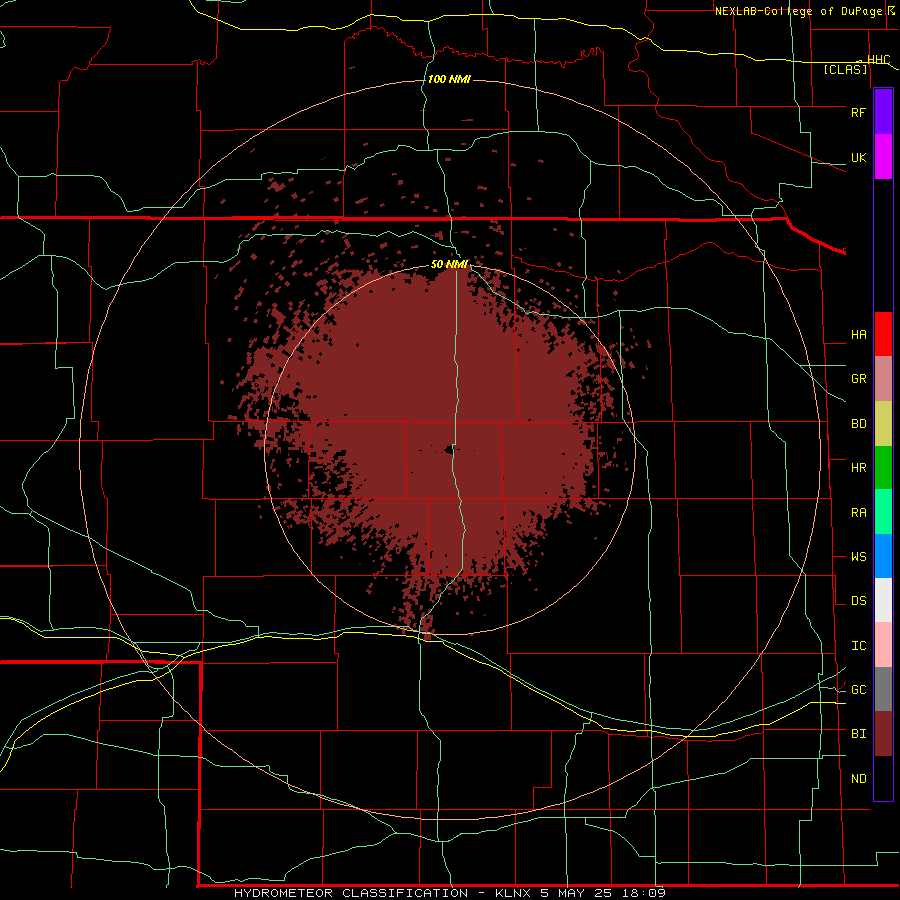Screen dimensions: 900x900
Task: Click the KLNX station identifier
Action: 512,893
